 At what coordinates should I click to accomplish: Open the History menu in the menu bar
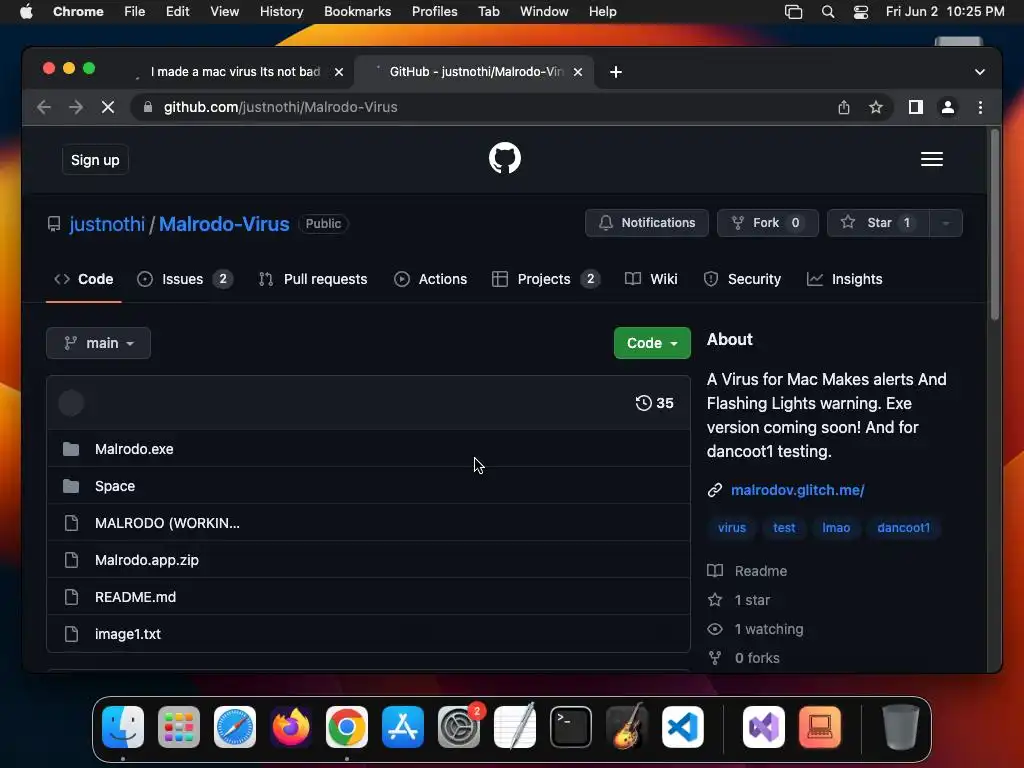pyautogui.click(x=281, y=12)
